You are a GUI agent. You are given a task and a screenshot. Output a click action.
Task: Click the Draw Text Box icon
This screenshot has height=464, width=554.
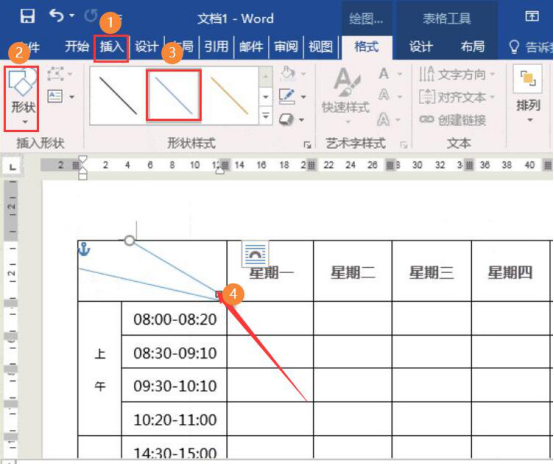tap(55, 96)
